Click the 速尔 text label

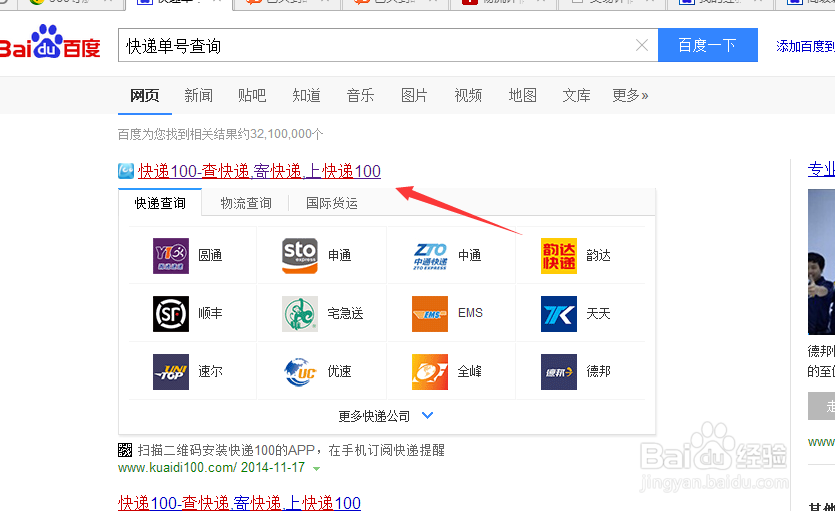point(210,372)
